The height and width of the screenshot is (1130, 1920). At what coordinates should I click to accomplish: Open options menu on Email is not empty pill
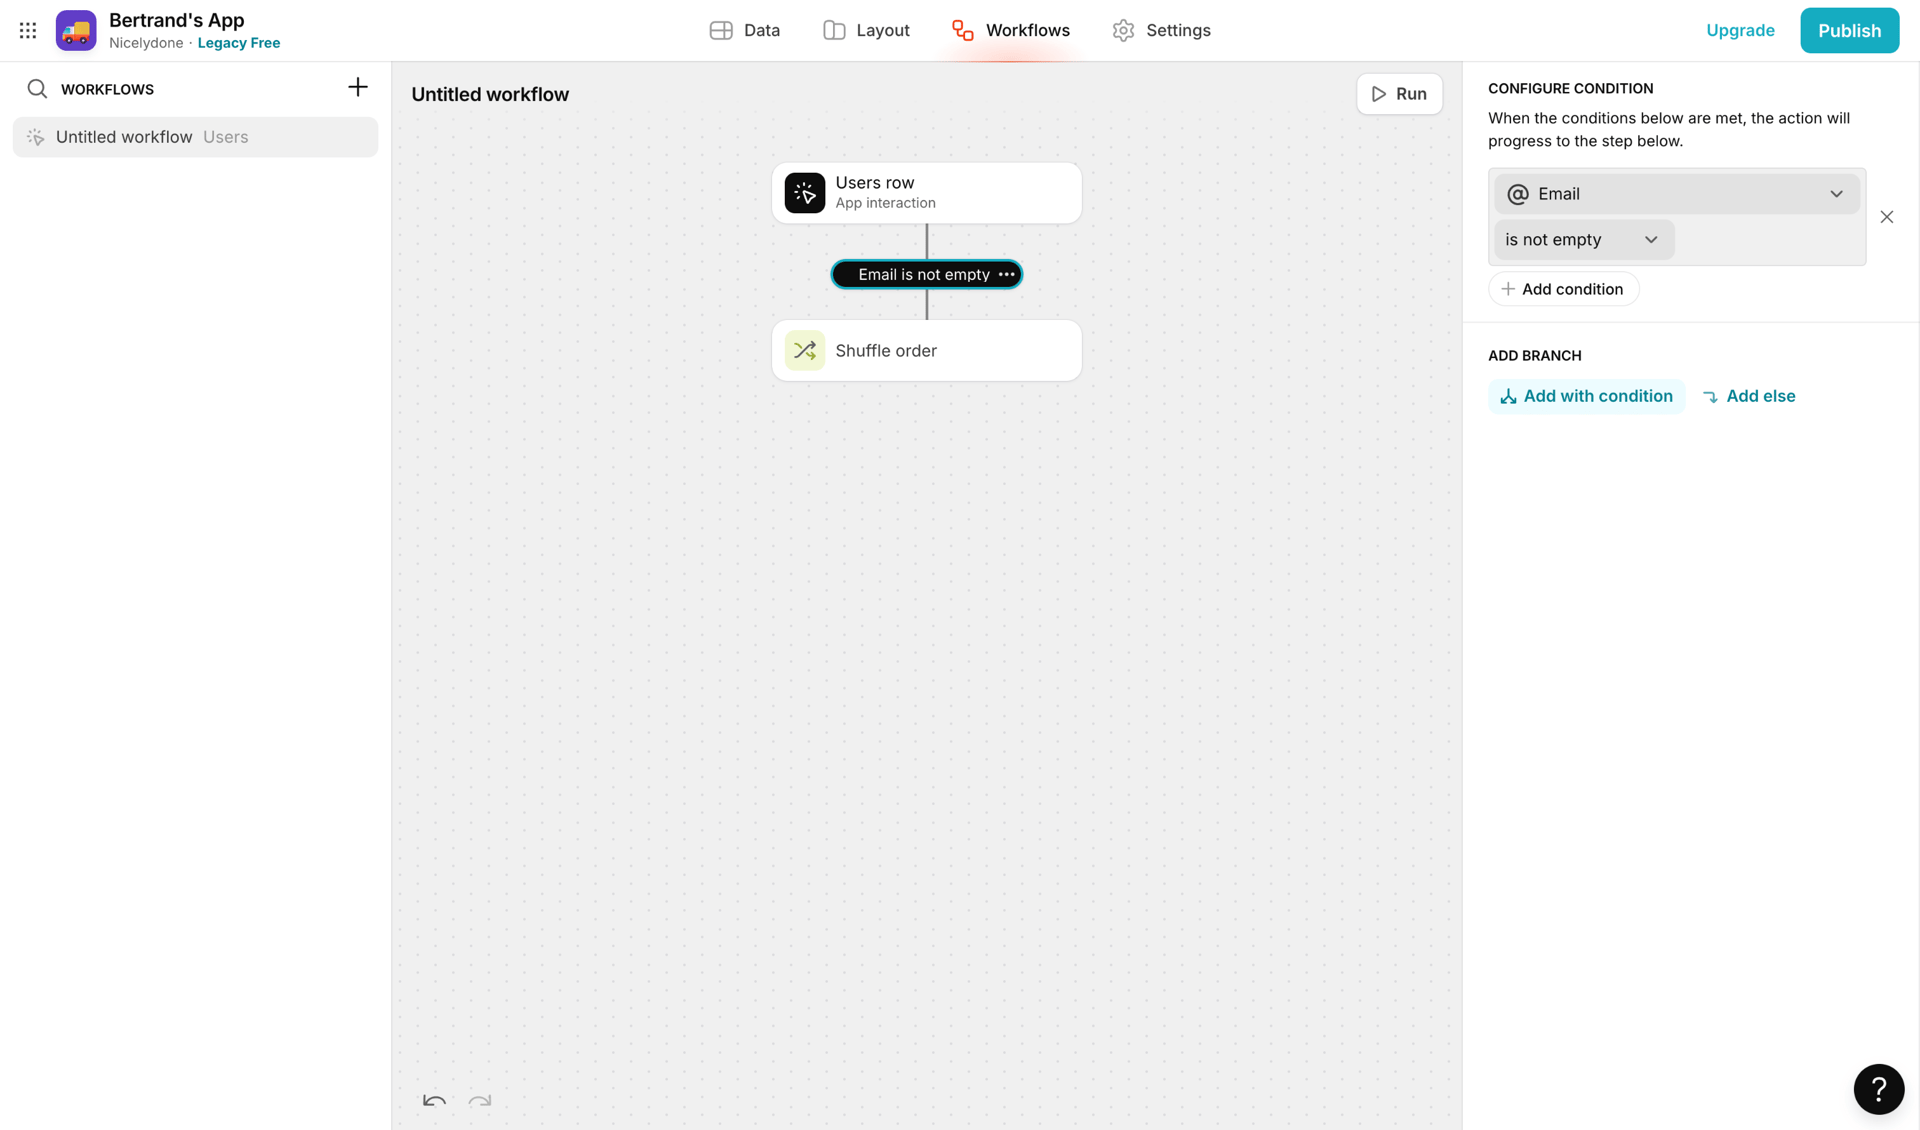click(x=1006, y=273)
